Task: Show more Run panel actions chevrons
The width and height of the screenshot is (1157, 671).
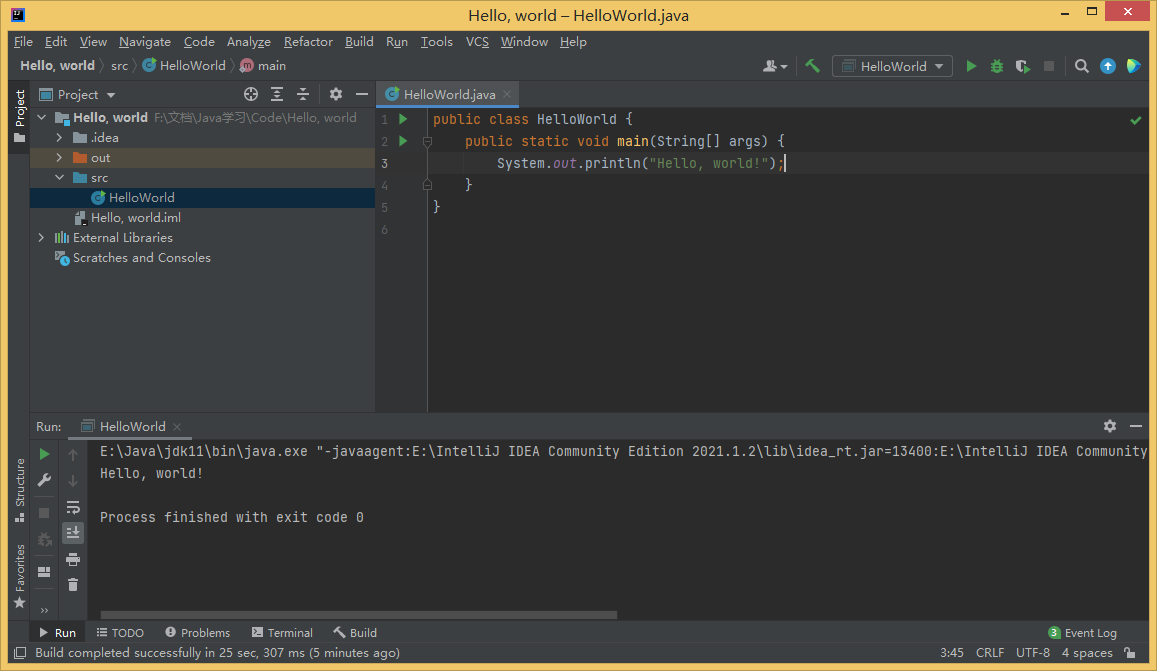Action: (44, 610)
